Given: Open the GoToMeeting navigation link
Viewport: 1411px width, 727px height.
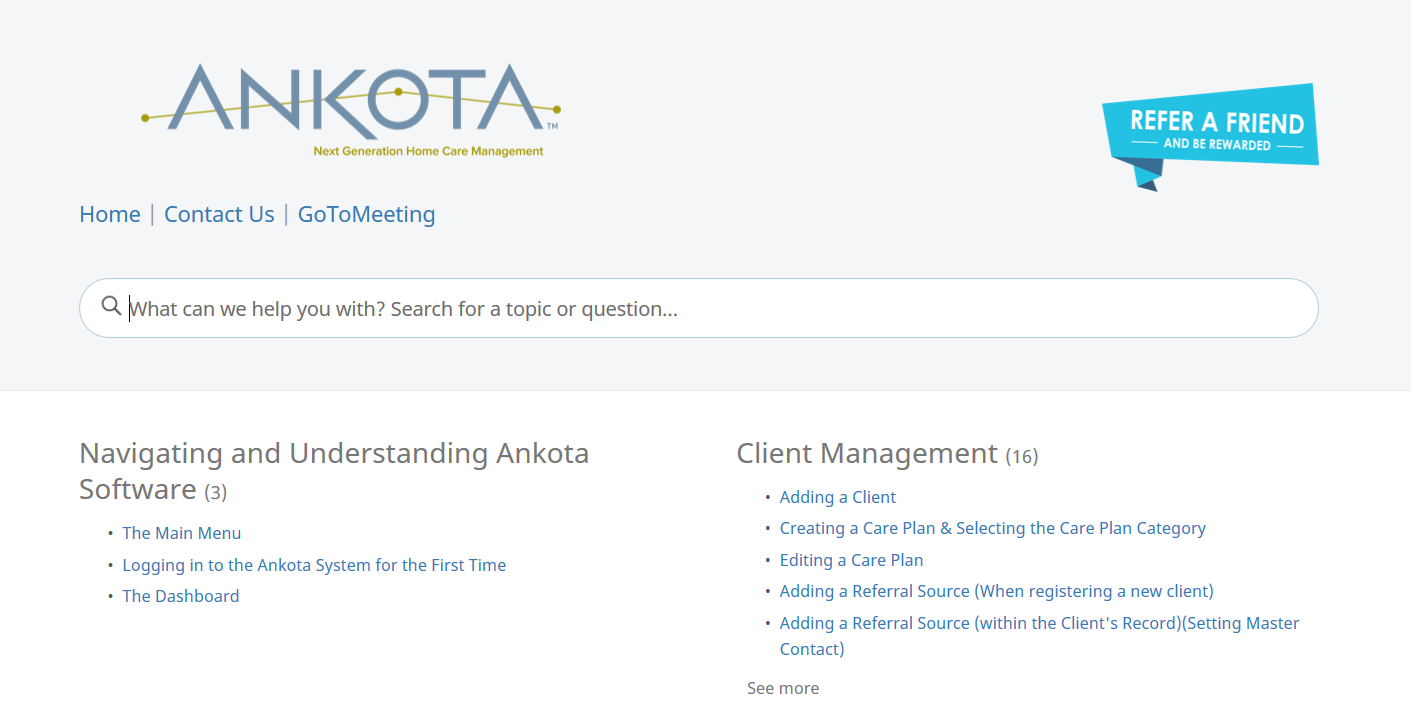Looking at the screenshot, I should tap(367, 214).
